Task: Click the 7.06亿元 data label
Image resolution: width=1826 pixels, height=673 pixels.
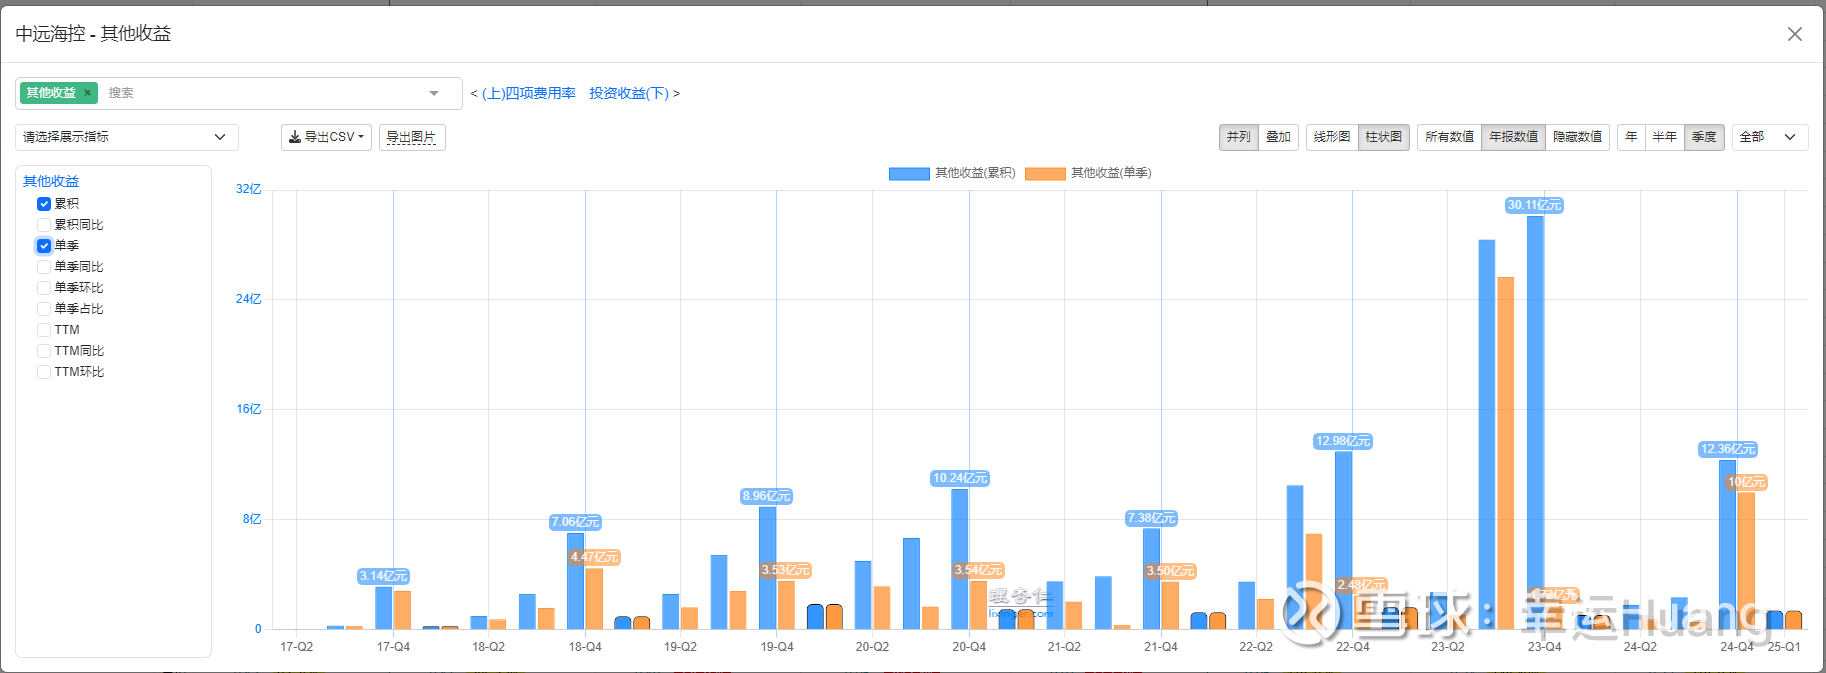Action: 576,522
